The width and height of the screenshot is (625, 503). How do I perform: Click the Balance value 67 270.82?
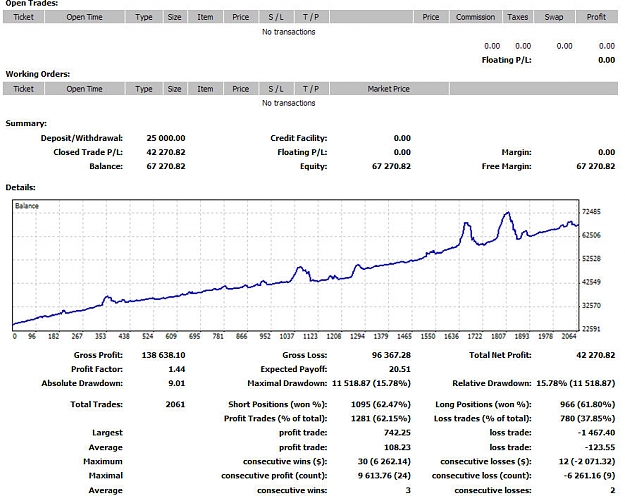tap(166, 166)
